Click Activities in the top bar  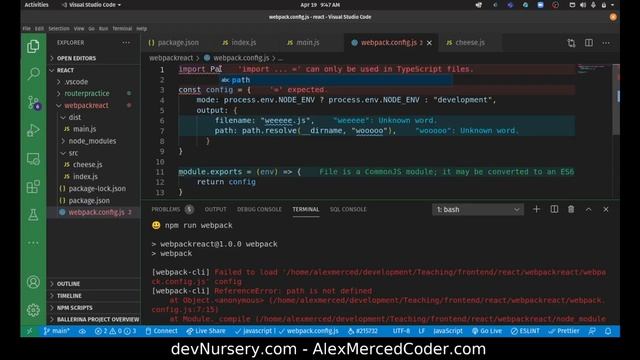tap(36, 5)
